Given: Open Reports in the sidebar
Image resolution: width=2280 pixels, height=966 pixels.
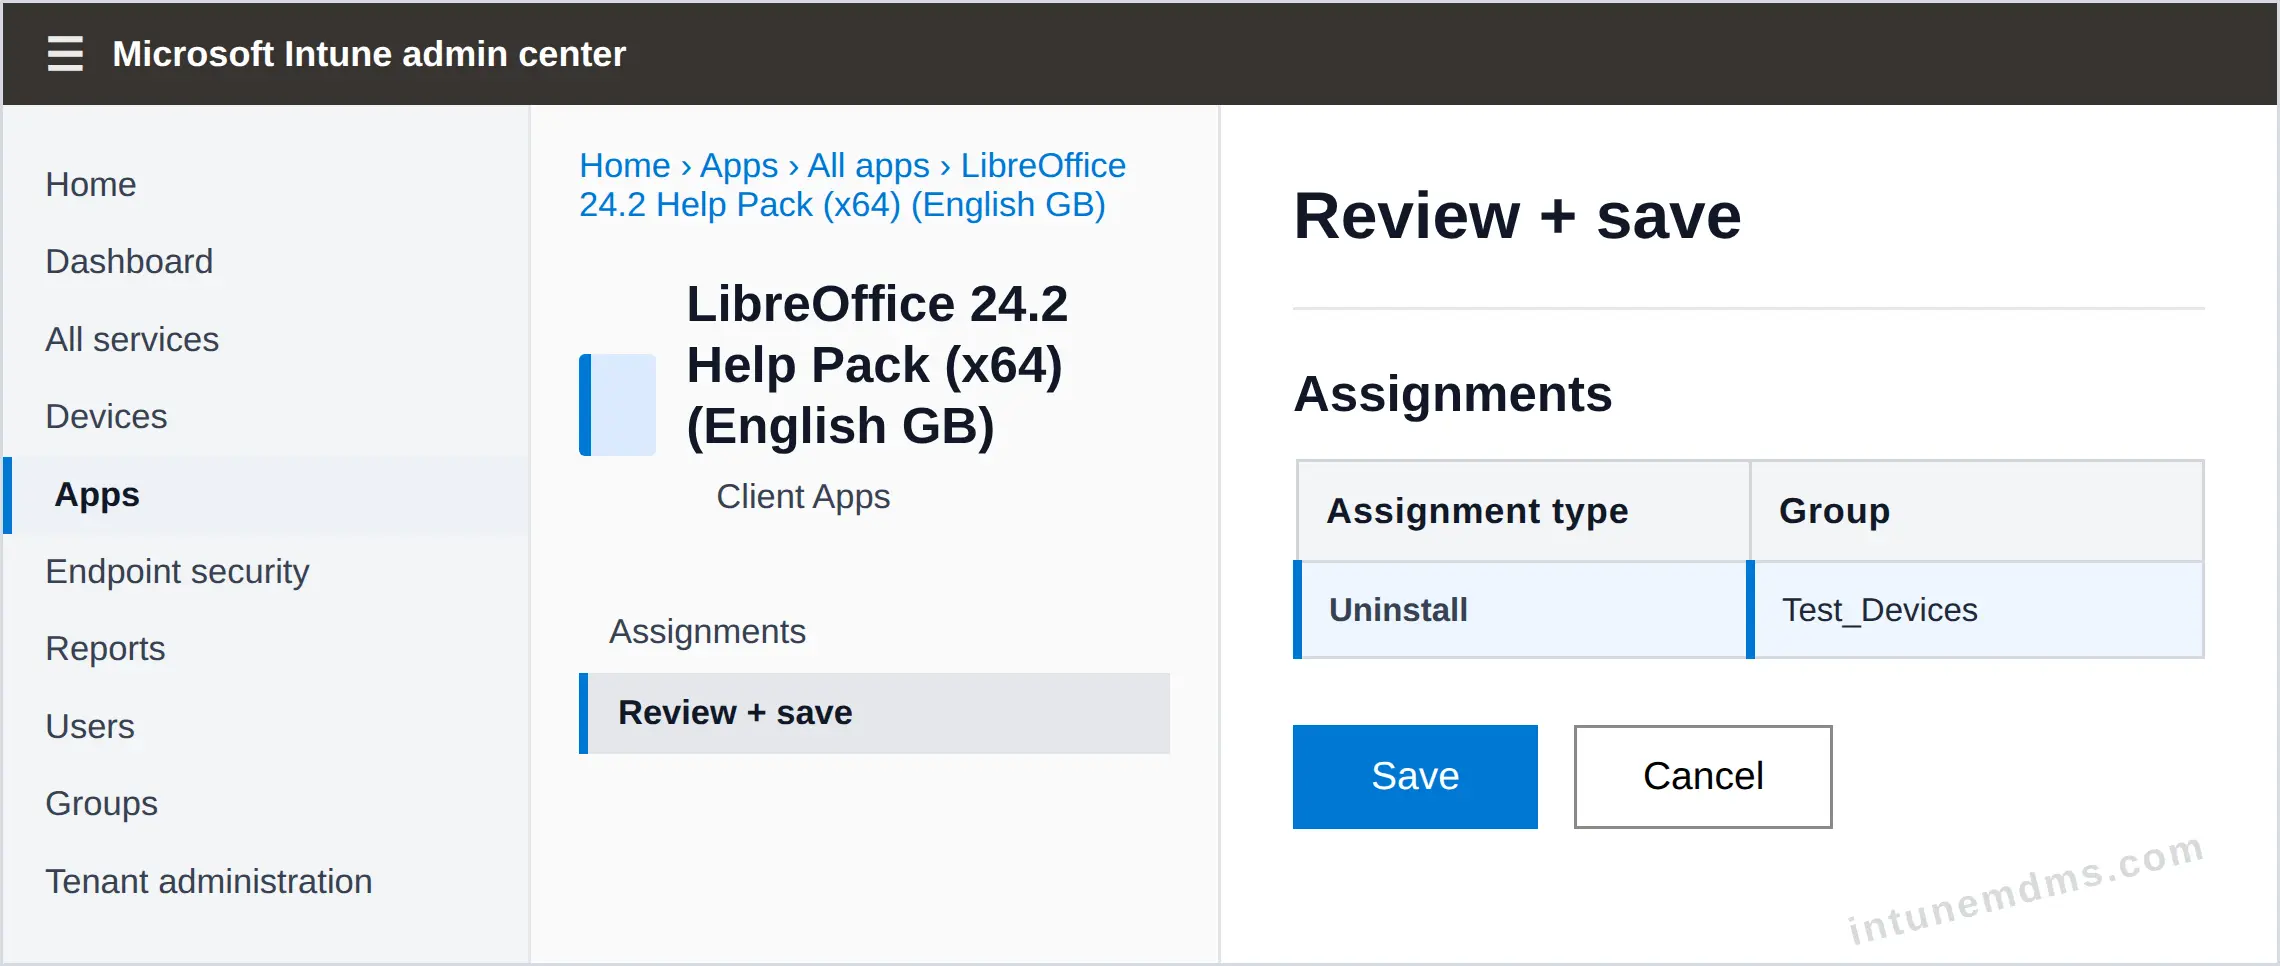Looking at the screenshot, I should [105, 648].
